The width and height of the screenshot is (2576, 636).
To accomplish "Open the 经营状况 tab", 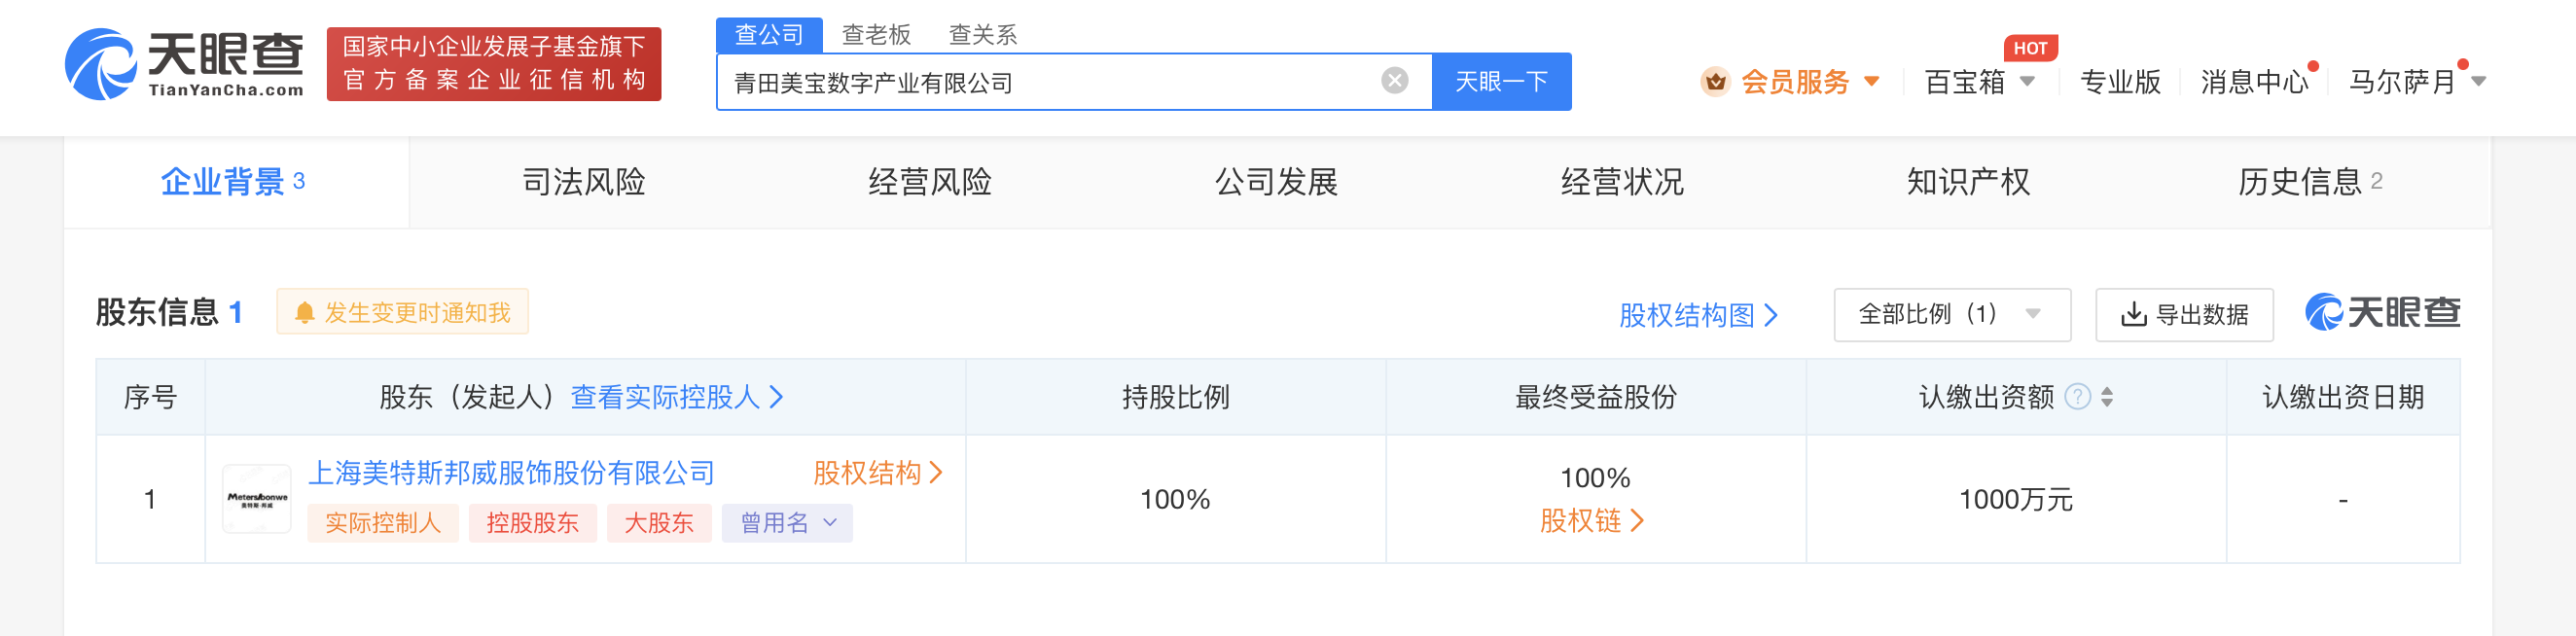I will click(1621, 182).
